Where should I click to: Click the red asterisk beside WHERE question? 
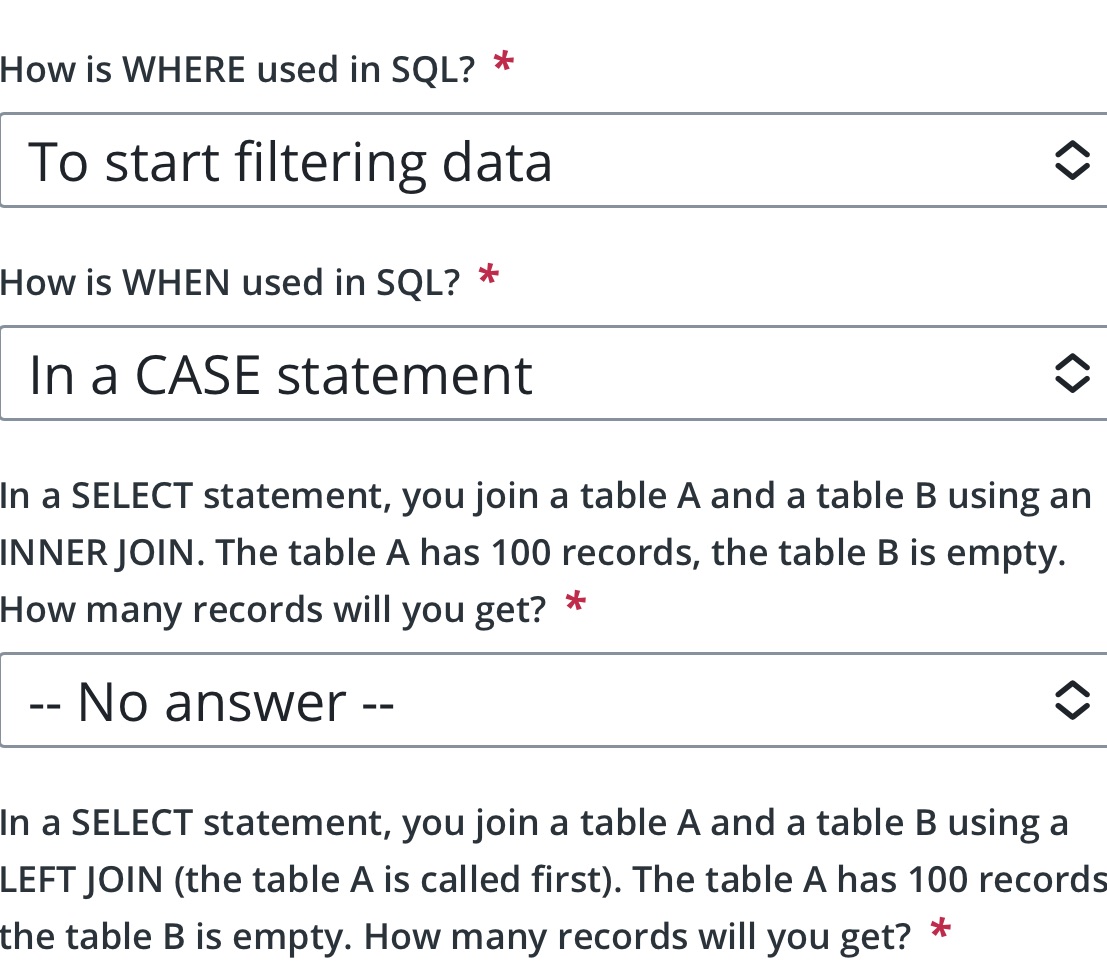(503, 63)
